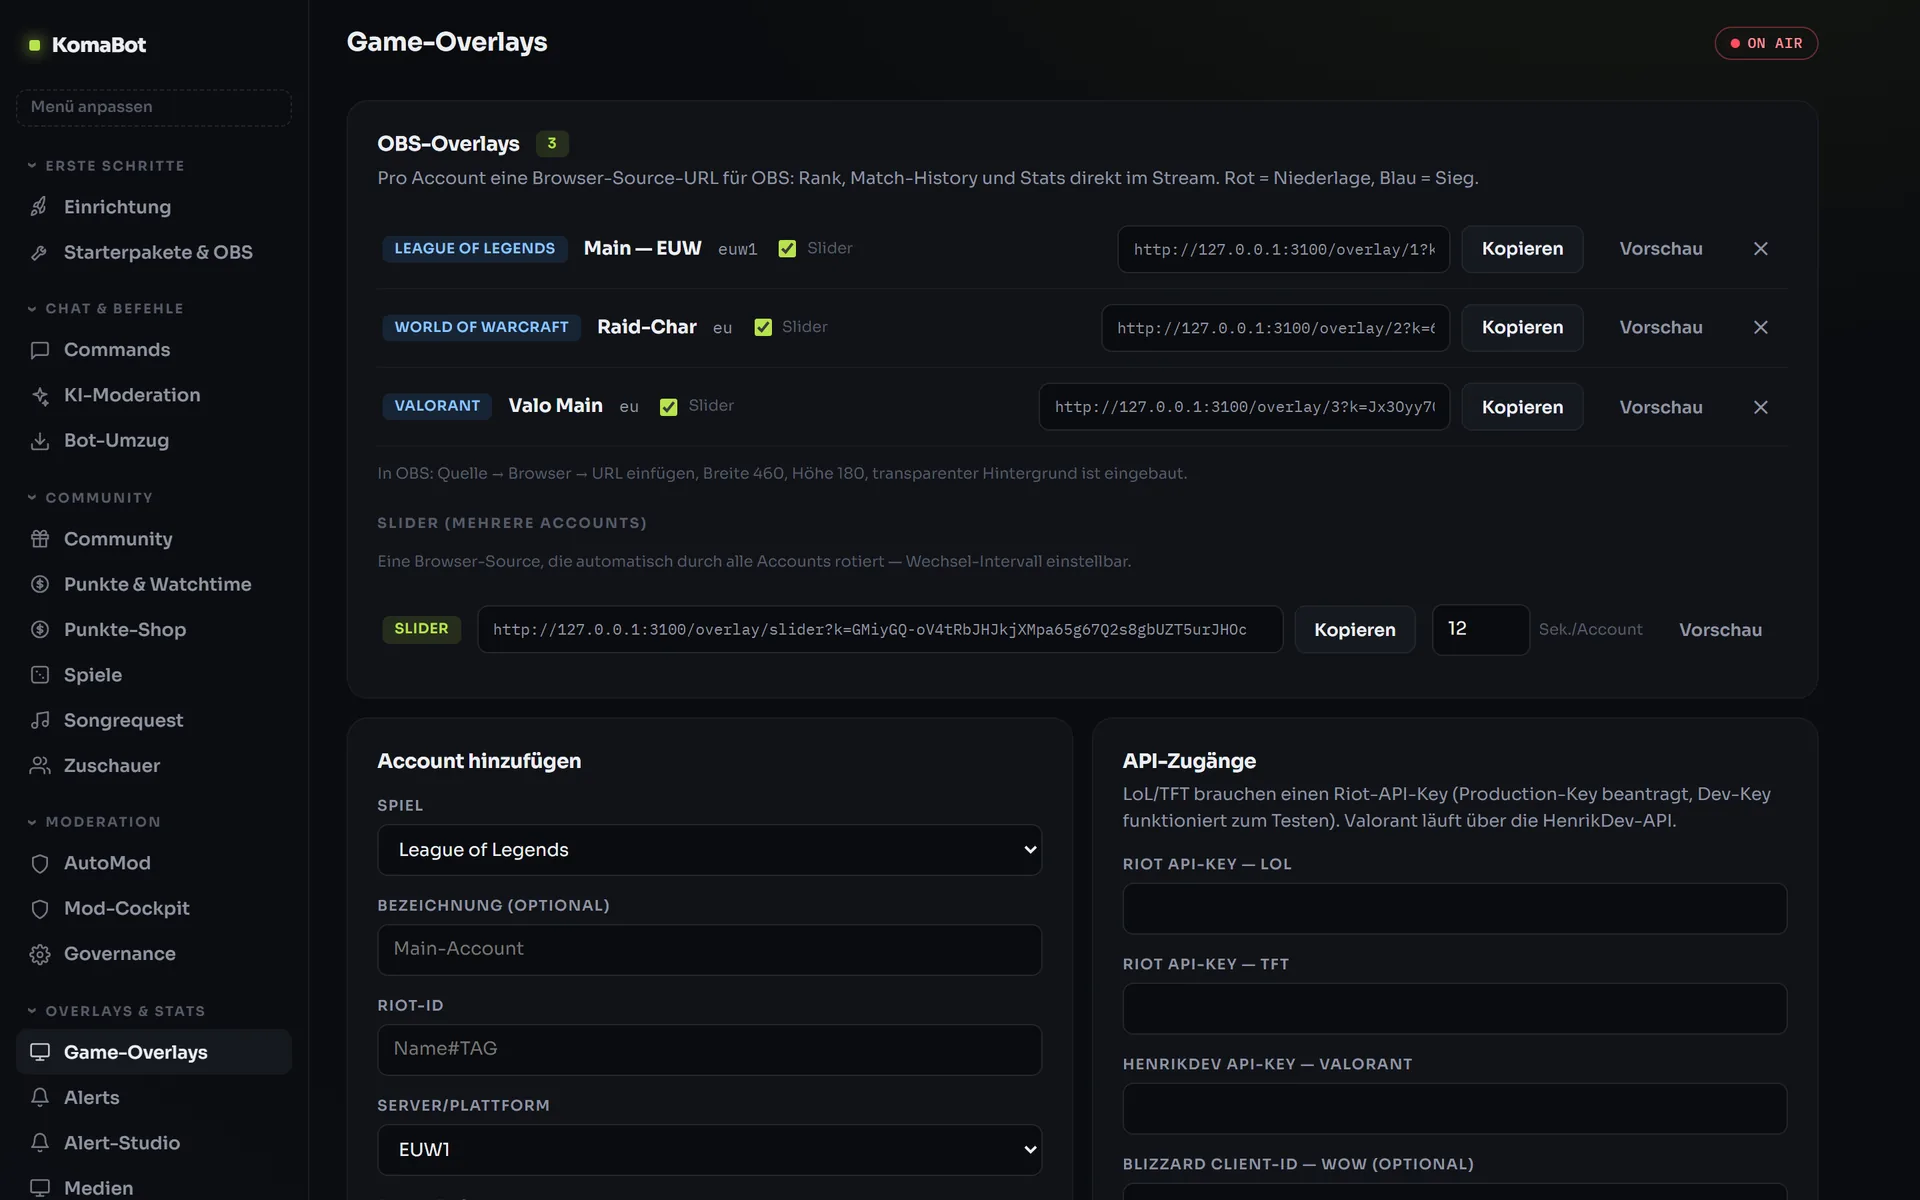
Task: Open Vorschau for the Valorant overlay
Action: point(1661,407)
